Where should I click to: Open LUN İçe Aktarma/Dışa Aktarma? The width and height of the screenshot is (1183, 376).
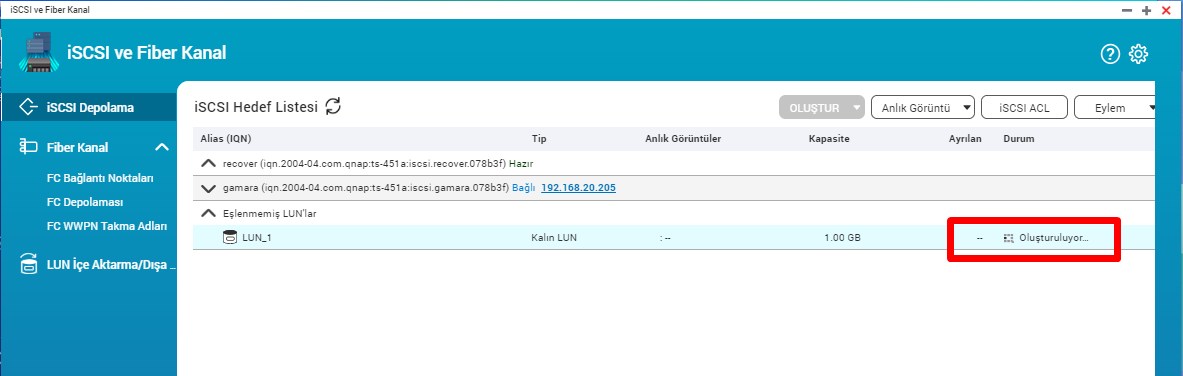[111, 265]
